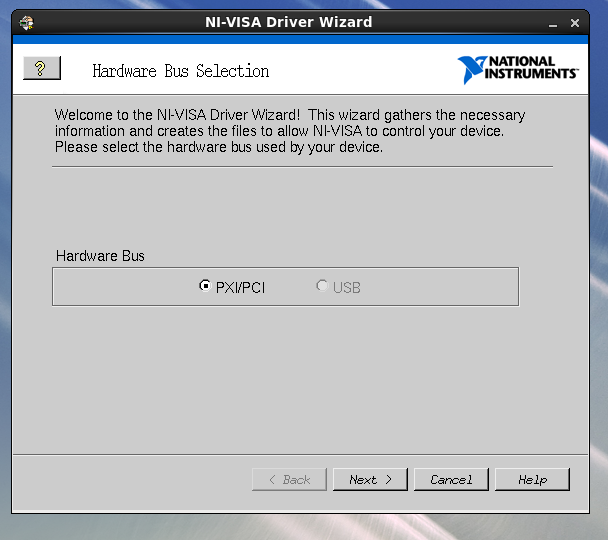Go to Next wizard step
The height and width of the screenshot is (540, 608).
click(370, 480)
